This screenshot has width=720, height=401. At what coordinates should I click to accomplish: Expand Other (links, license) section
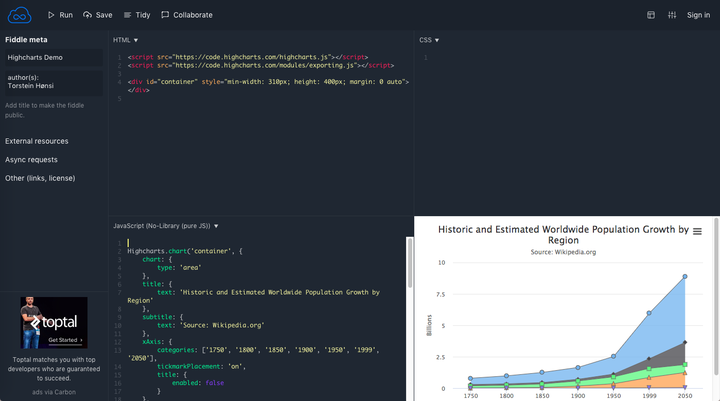pos(40,178)
